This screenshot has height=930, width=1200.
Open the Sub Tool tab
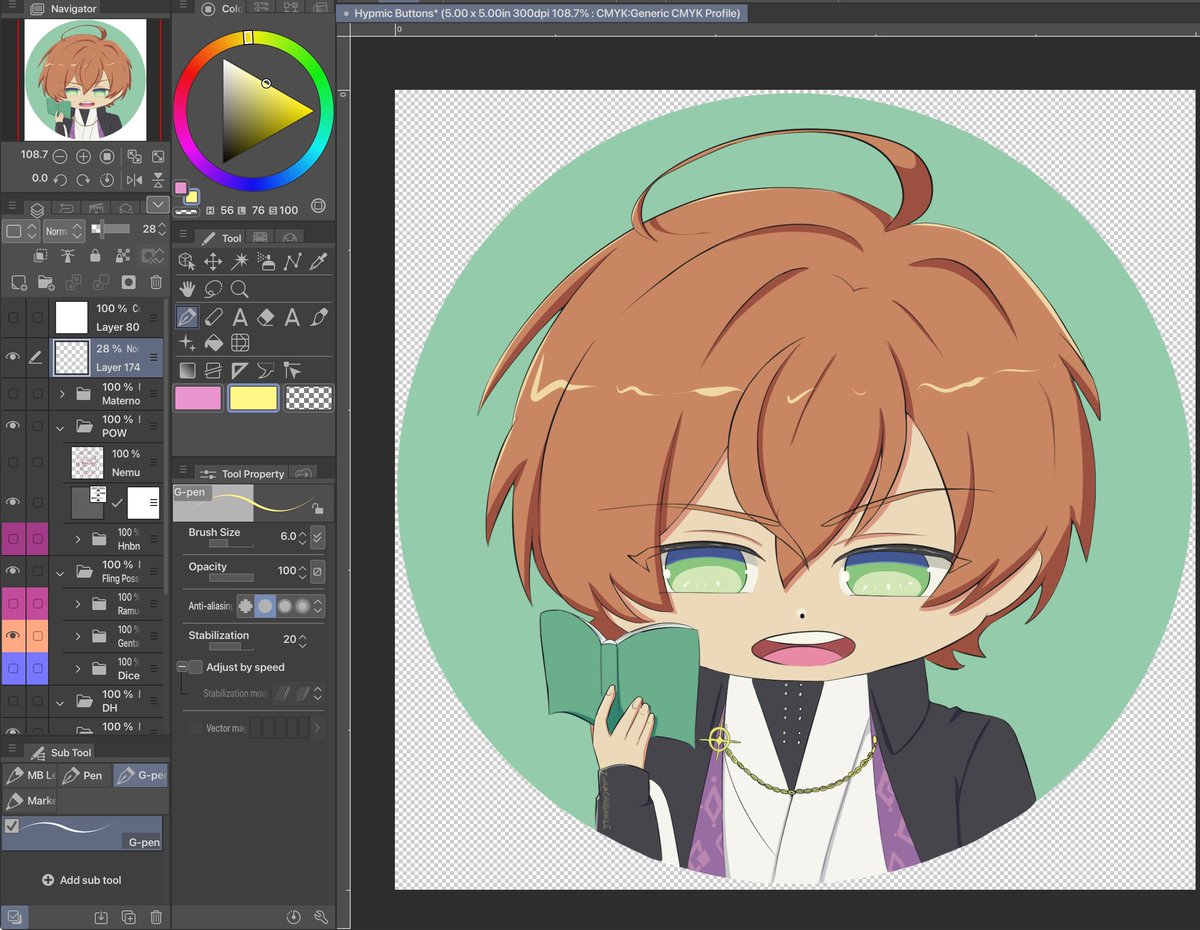click(x=61, y=752)
